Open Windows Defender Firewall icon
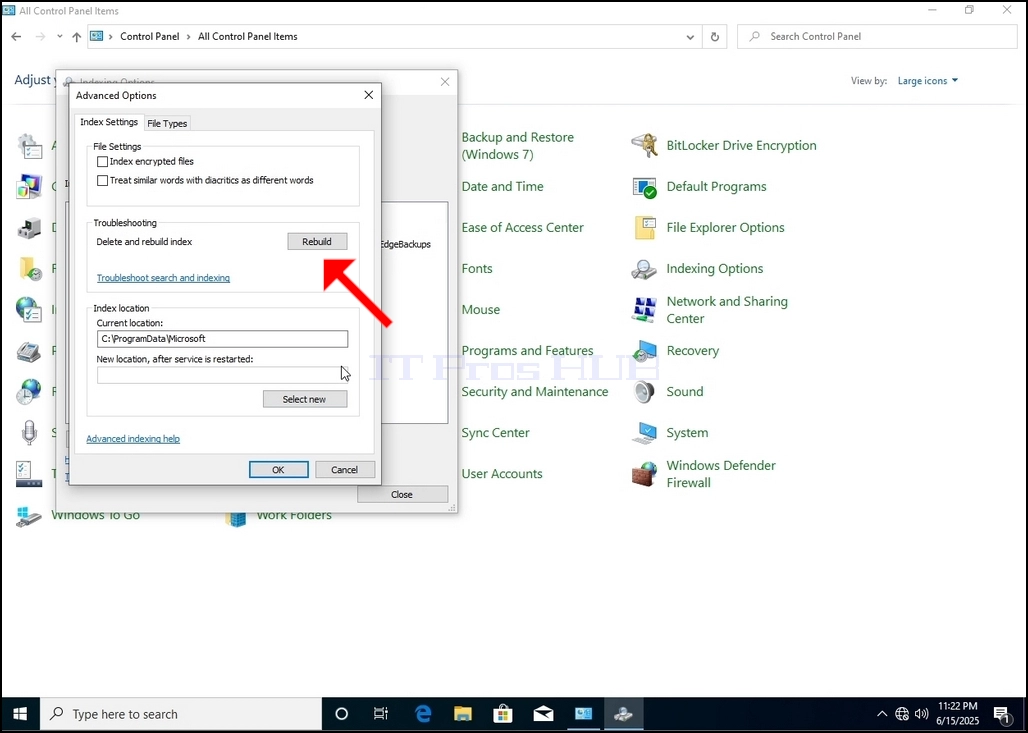Viewport: 1028px width, 733px height. point(644,474)
